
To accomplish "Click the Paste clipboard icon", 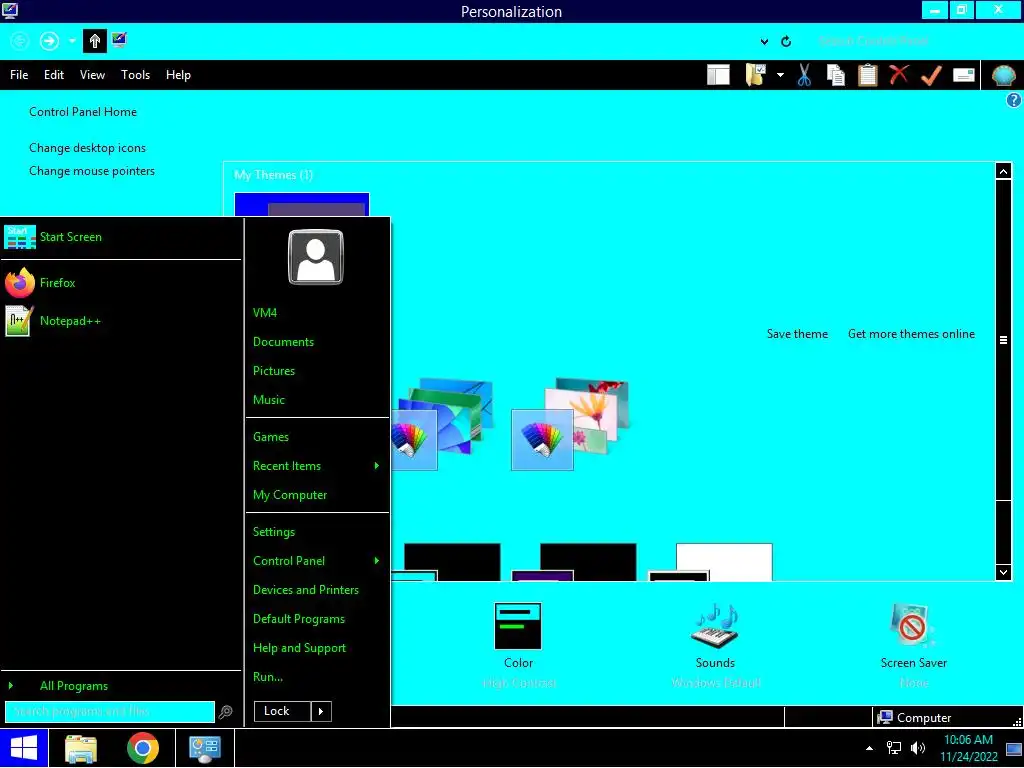I will point(867,75).
